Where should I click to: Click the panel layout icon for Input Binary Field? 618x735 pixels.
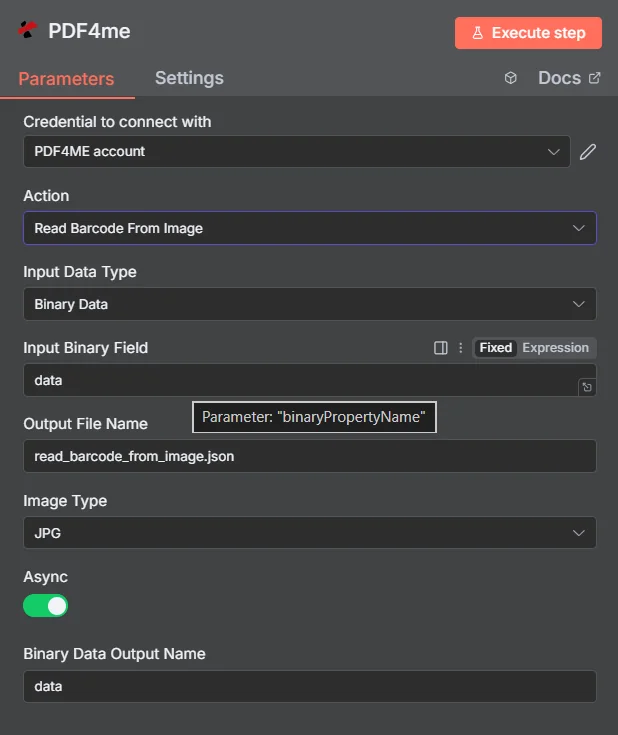[441, 348]
